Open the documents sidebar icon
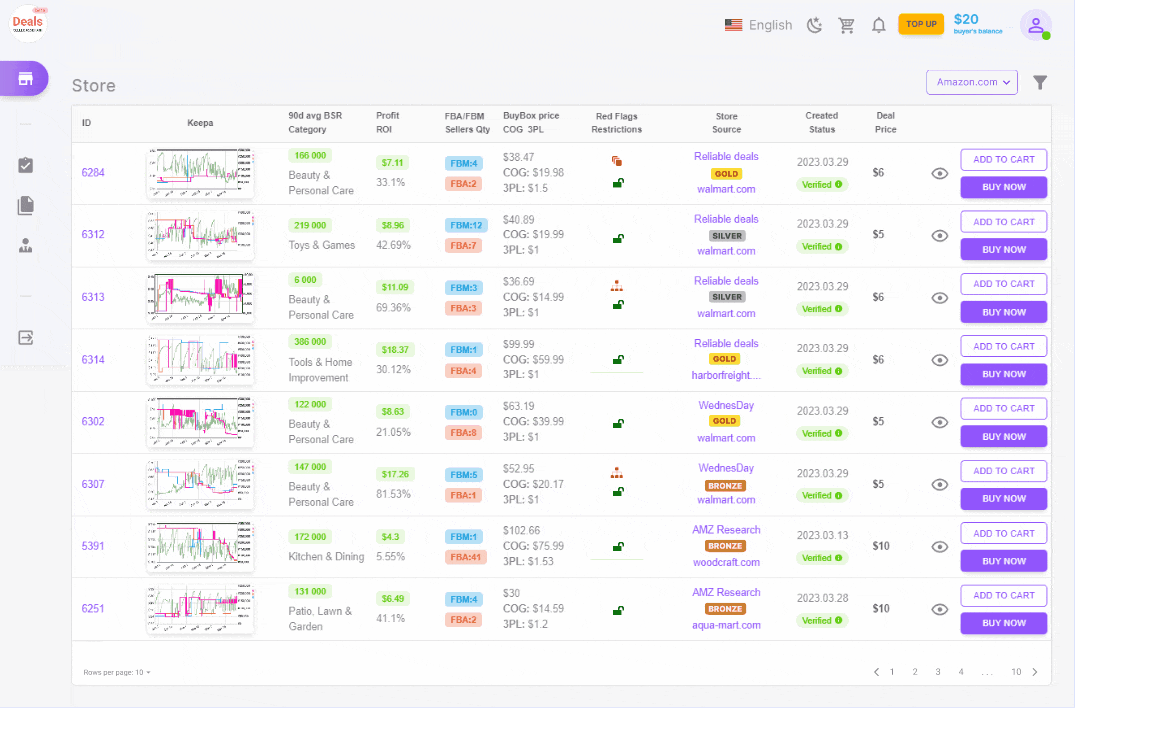 click(x=26, y=205)
